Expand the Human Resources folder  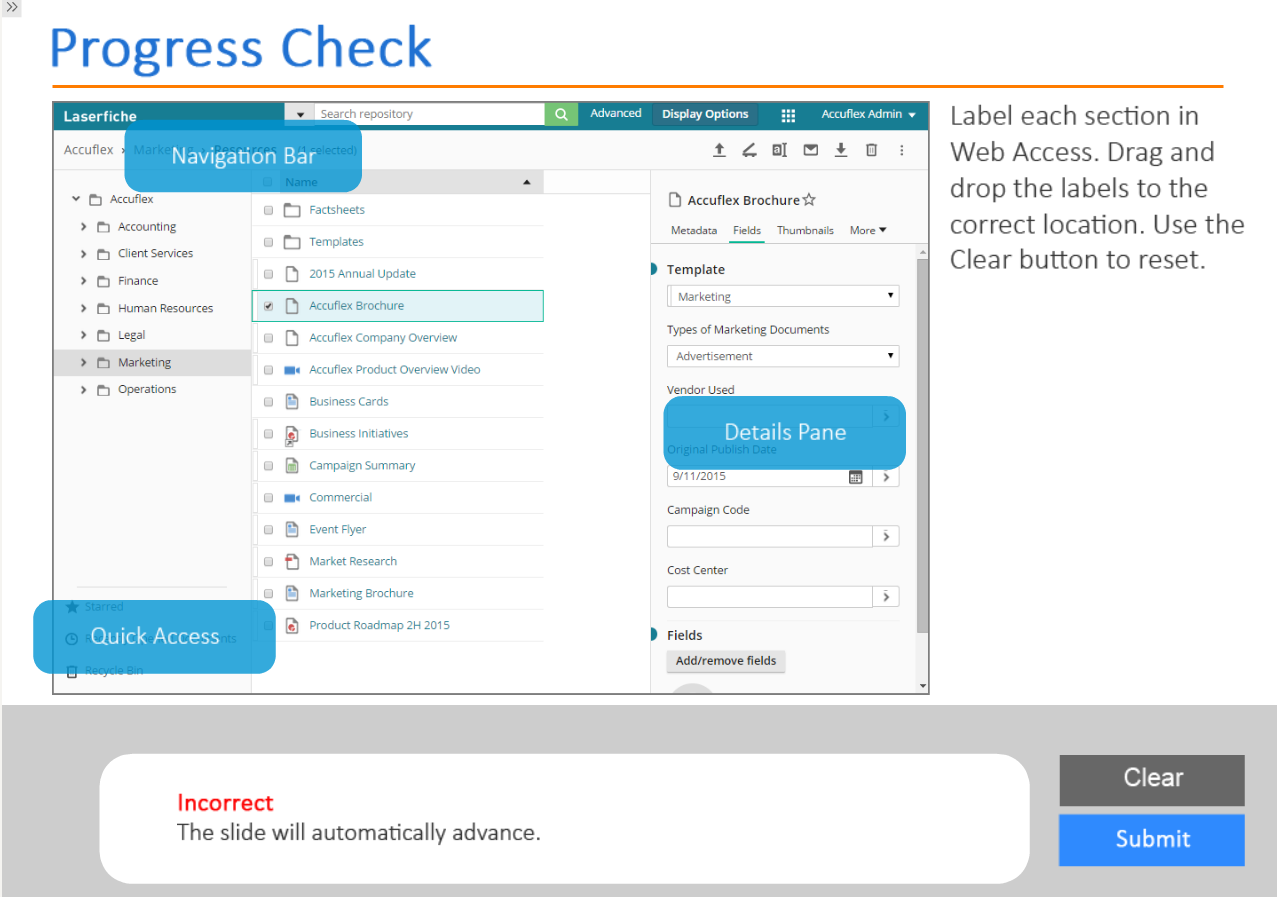coord(84,308)
